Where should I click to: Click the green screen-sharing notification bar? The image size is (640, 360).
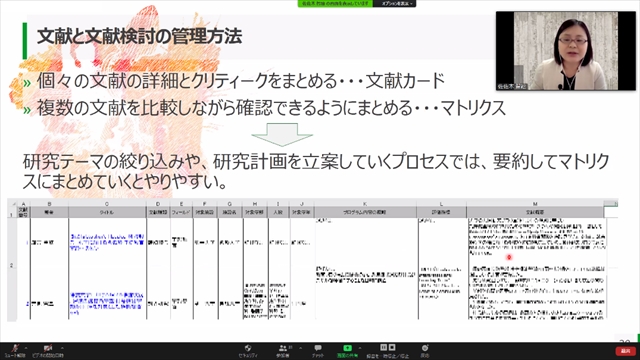point(335,3)
